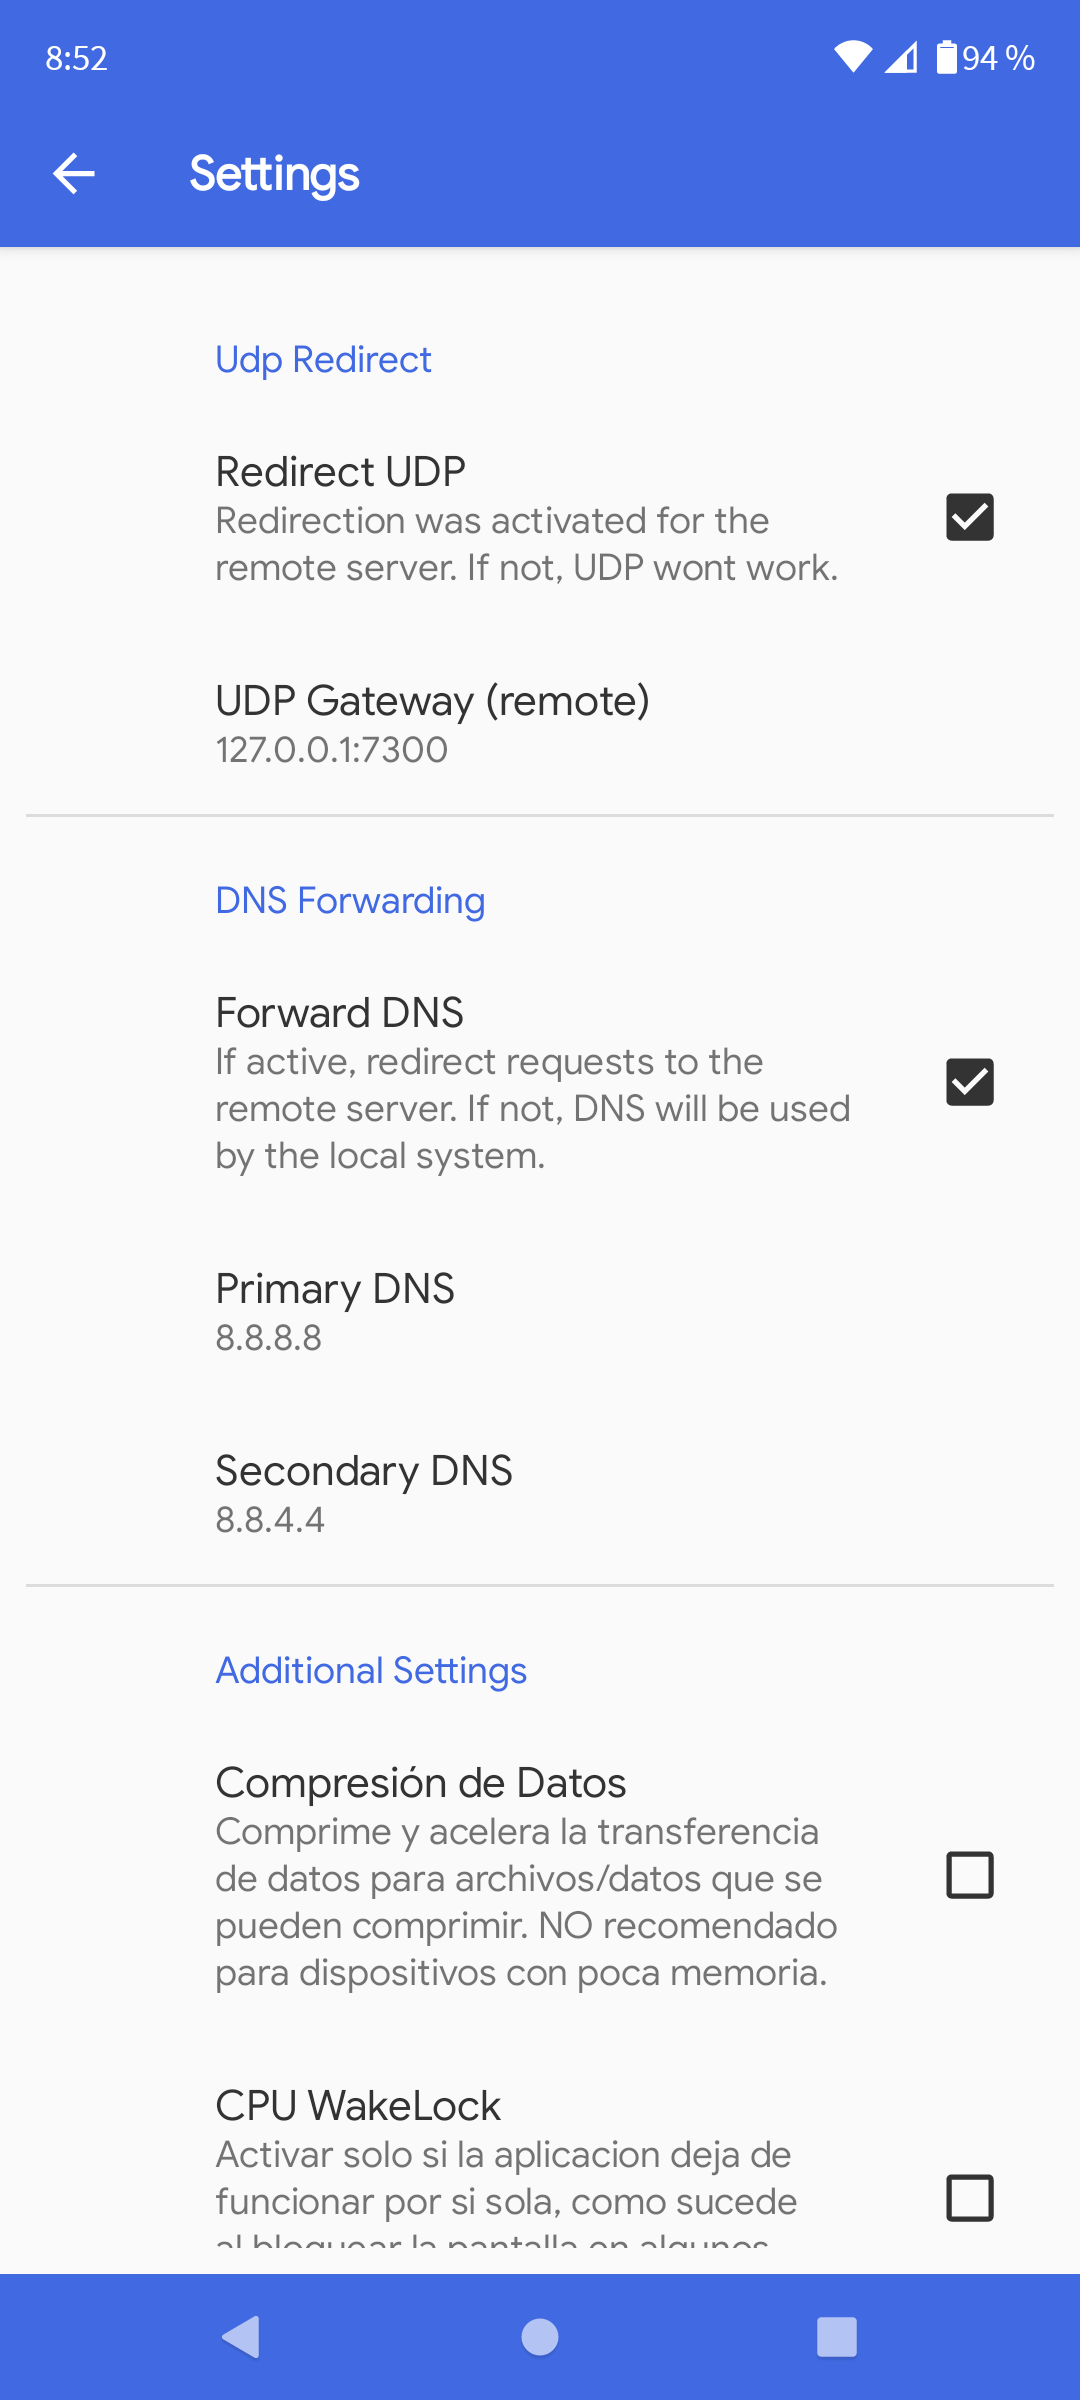Go back using the arrow in Settings header

(74, 174)
